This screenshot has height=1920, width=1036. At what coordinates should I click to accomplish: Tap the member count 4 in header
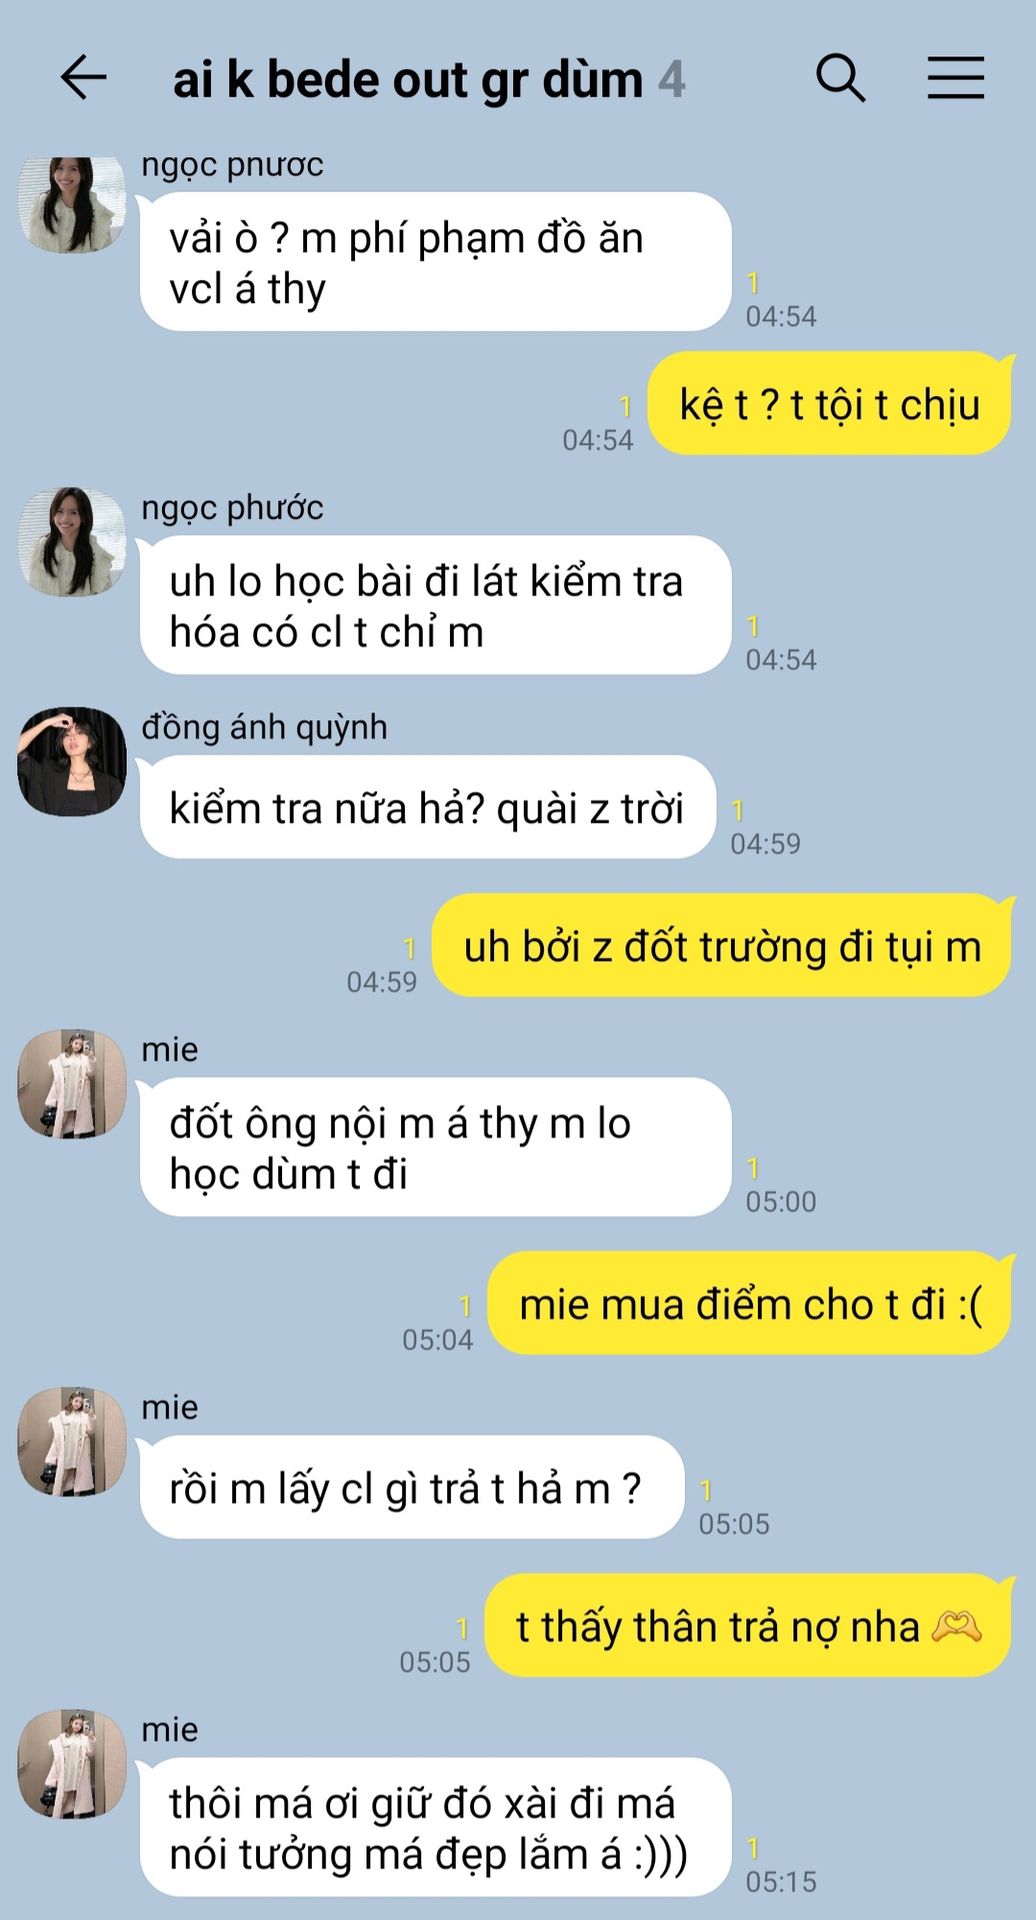(x=672, y=80)
